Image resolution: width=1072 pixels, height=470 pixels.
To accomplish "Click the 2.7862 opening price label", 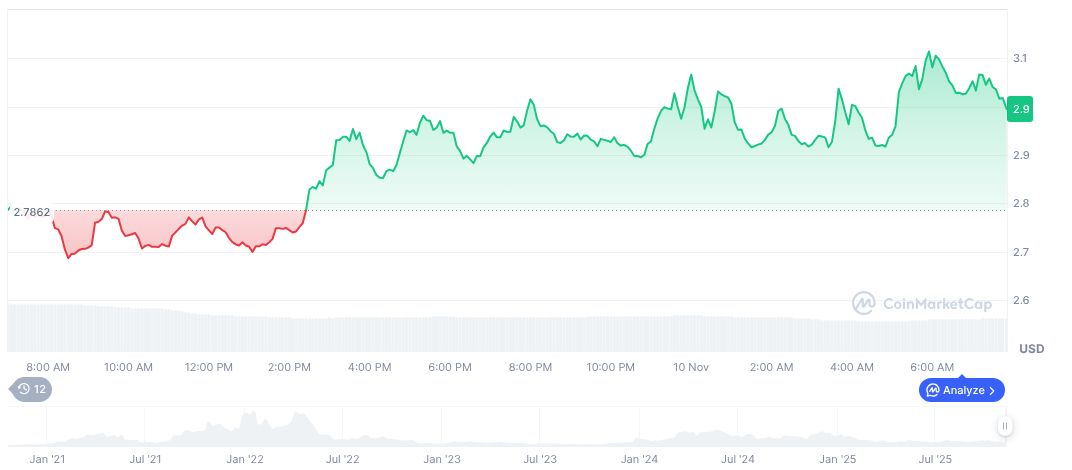I will [31, 211].
